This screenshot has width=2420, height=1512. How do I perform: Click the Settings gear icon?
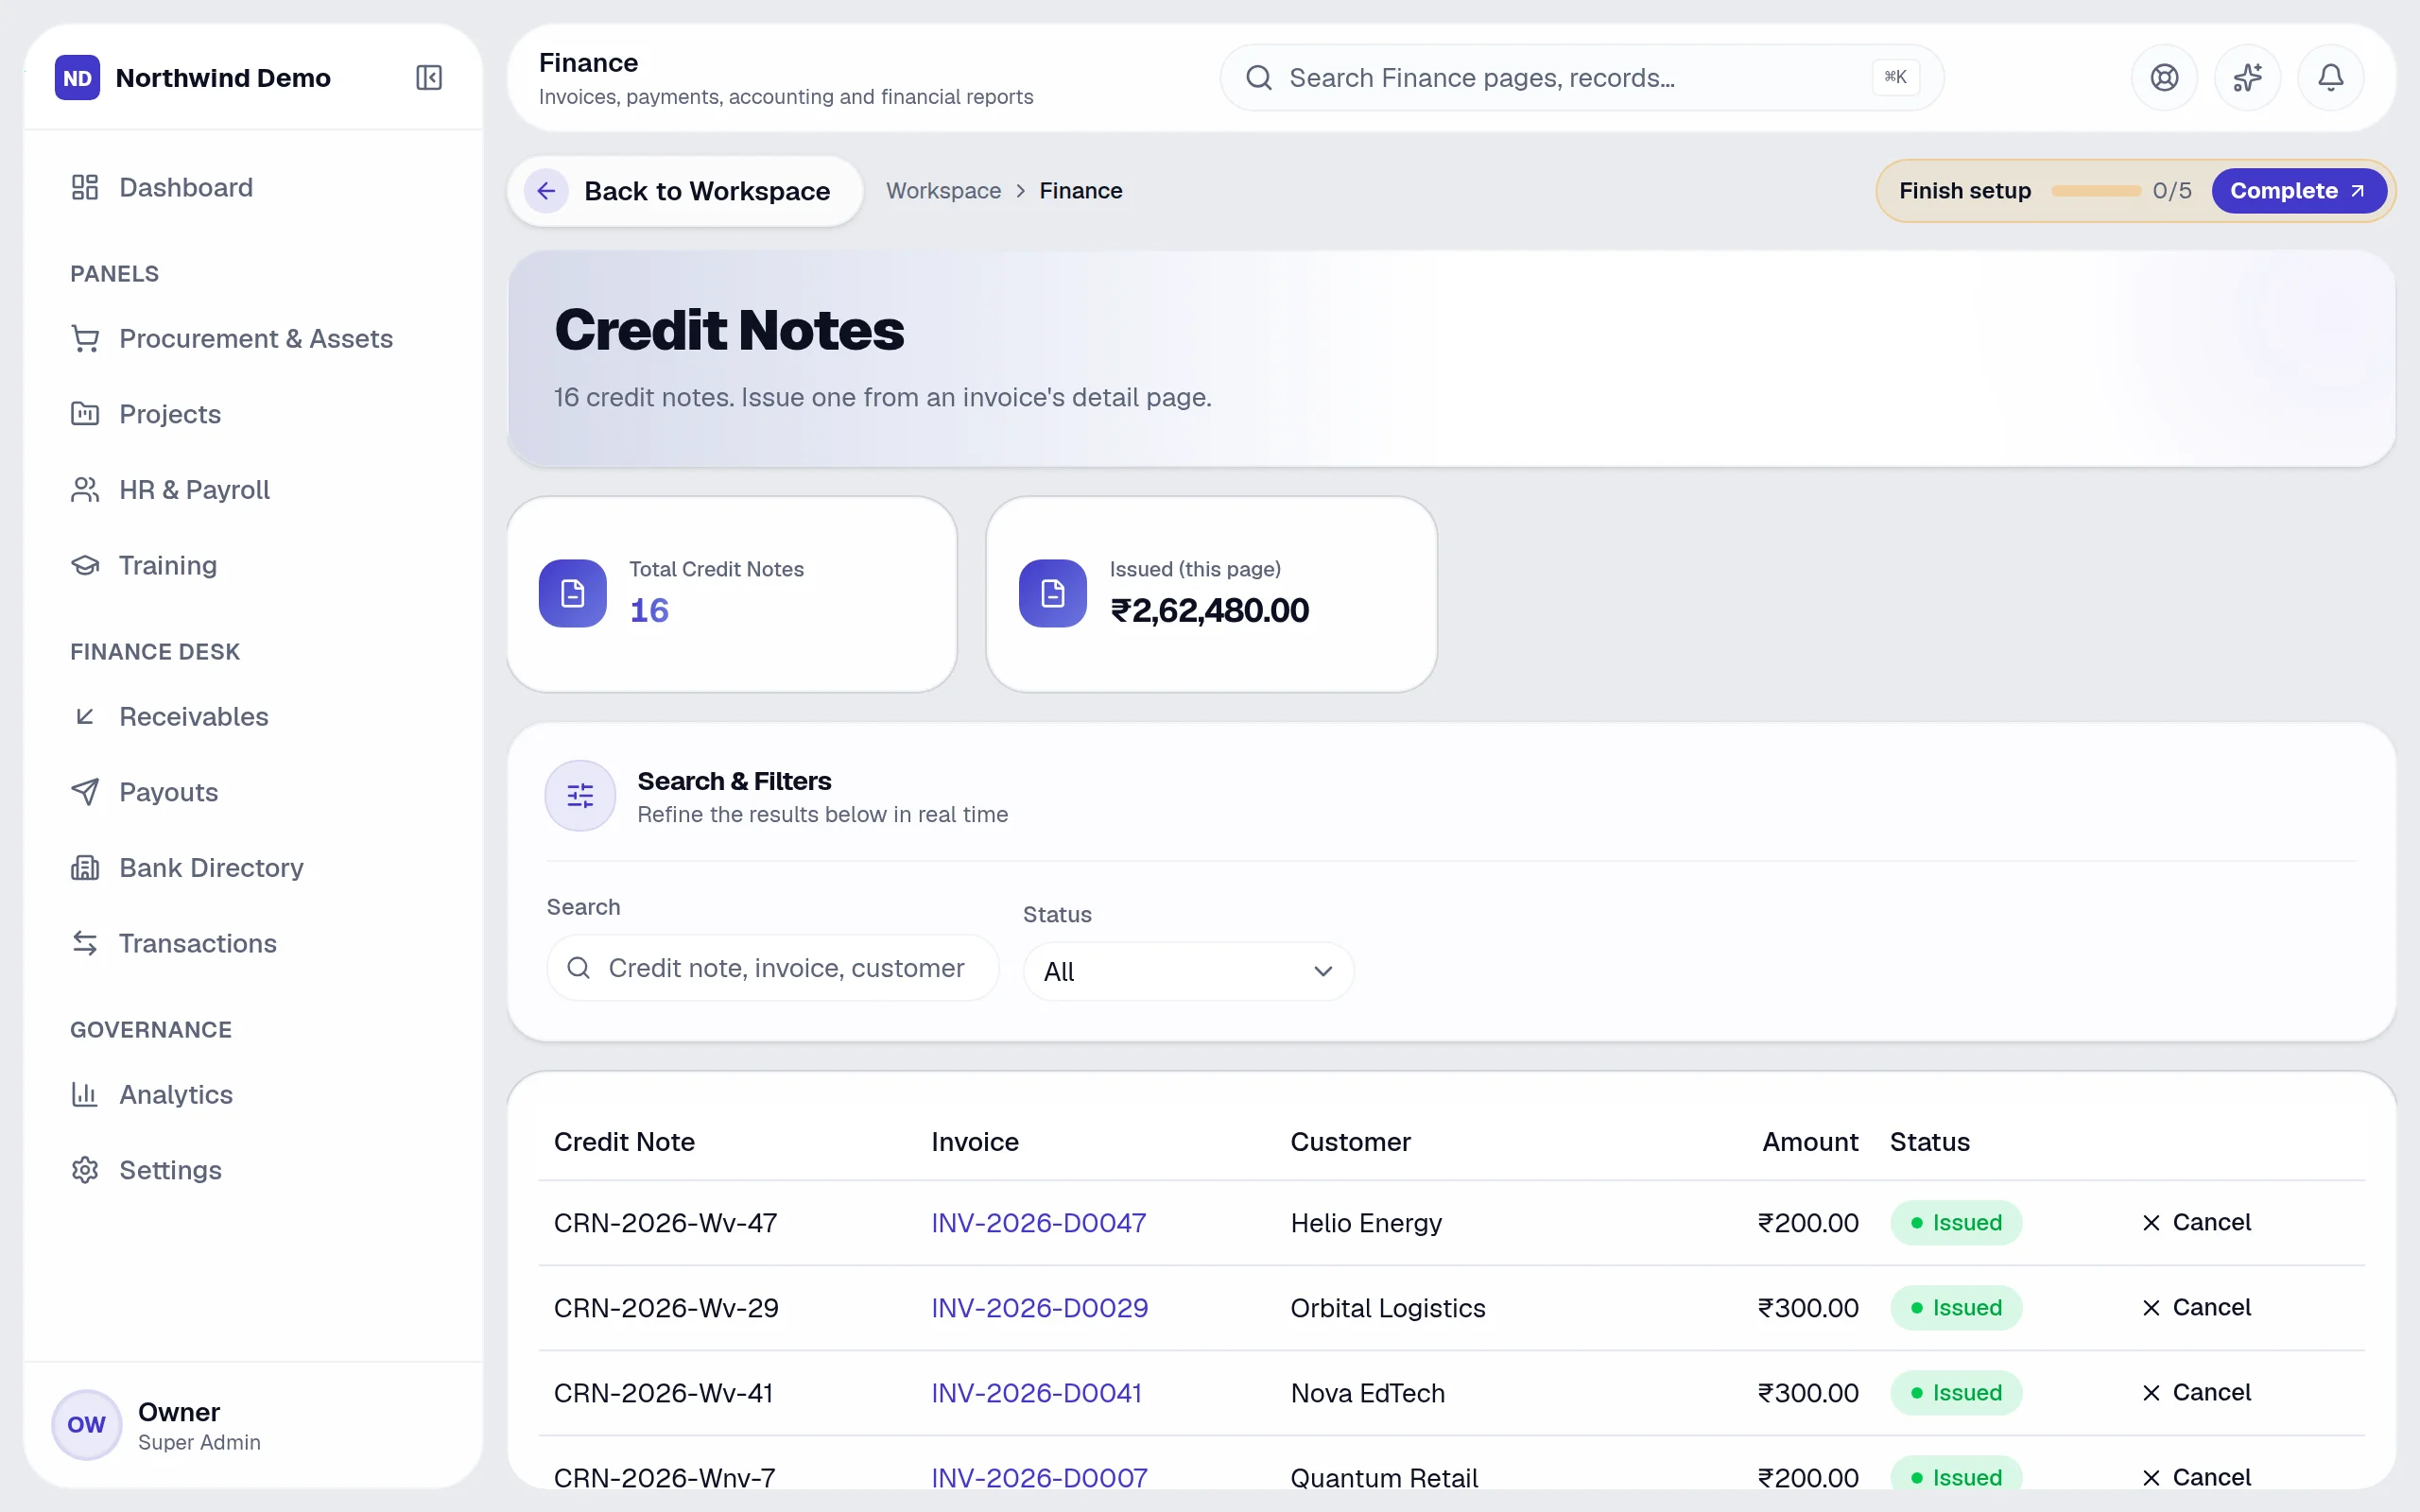pyautogui.click(x=85, y=1170)
